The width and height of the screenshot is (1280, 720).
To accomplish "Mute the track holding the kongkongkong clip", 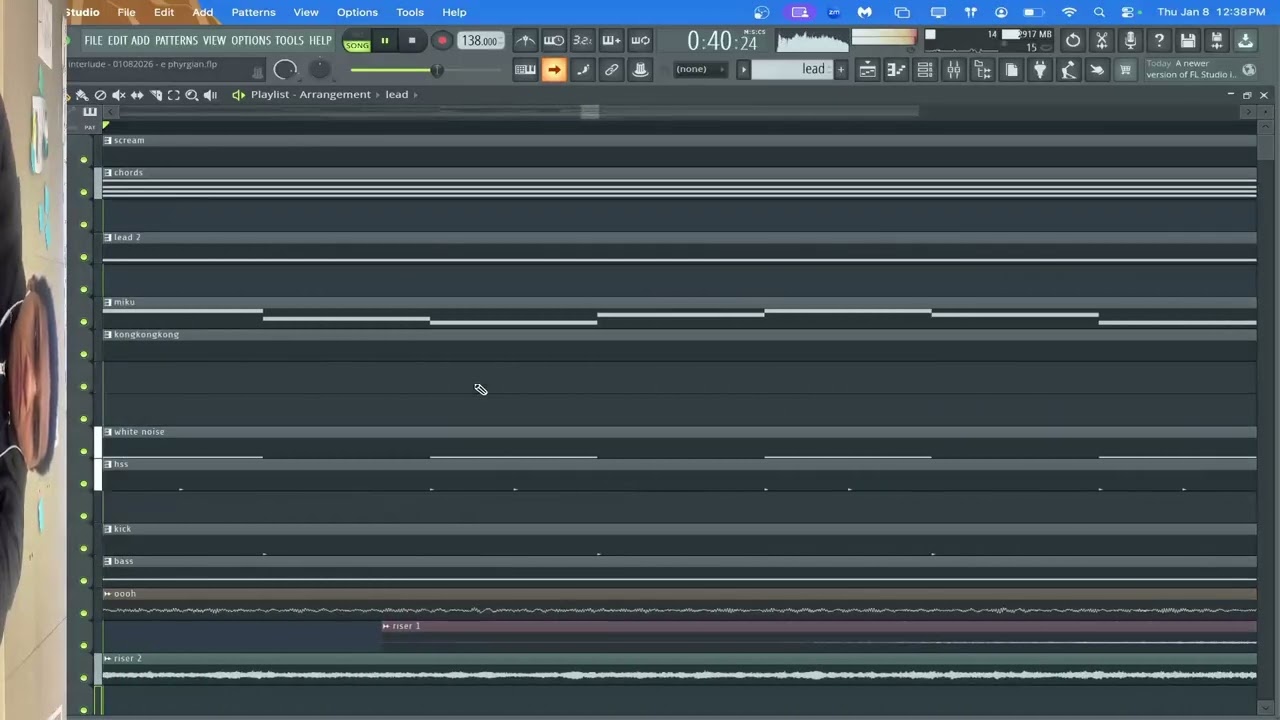I will point(84,354).
